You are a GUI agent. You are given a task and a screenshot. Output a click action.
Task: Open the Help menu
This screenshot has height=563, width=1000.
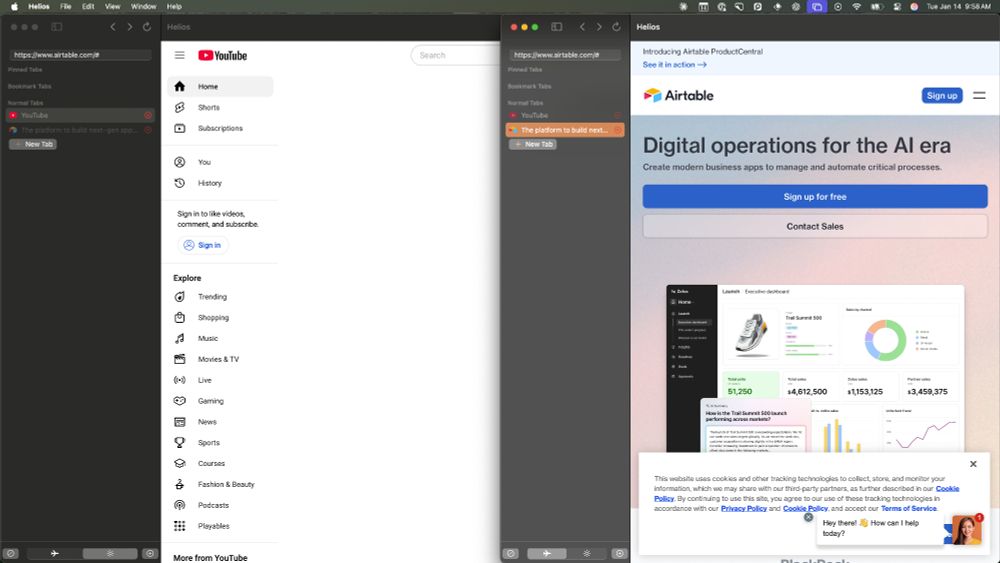[174, 6]
